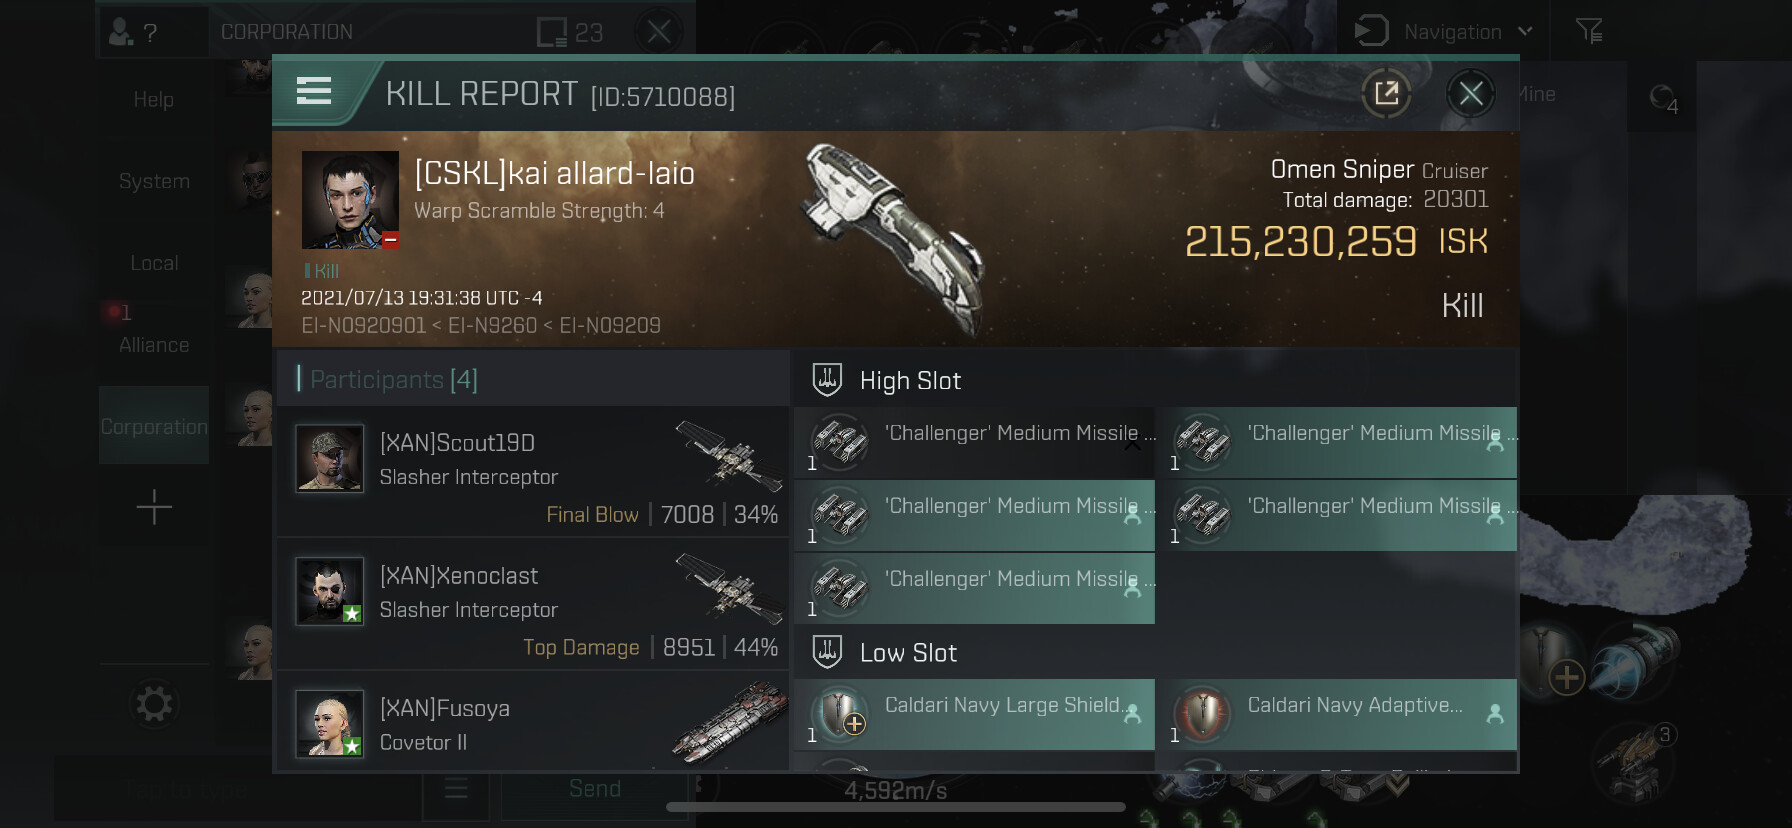Collapse the Low Slot section
The image size is (1792, 828).
(906, 652)
